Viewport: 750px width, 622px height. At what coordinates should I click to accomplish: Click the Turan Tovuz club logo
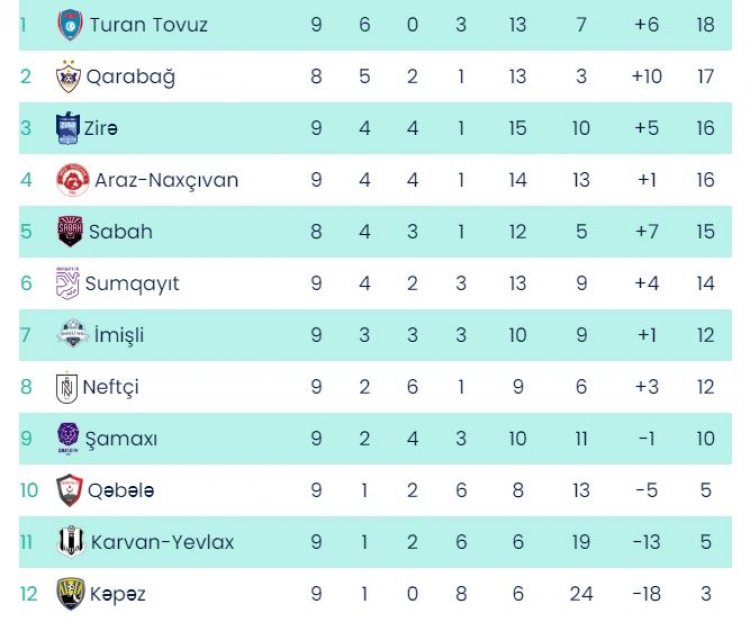[x=70, y=24]
